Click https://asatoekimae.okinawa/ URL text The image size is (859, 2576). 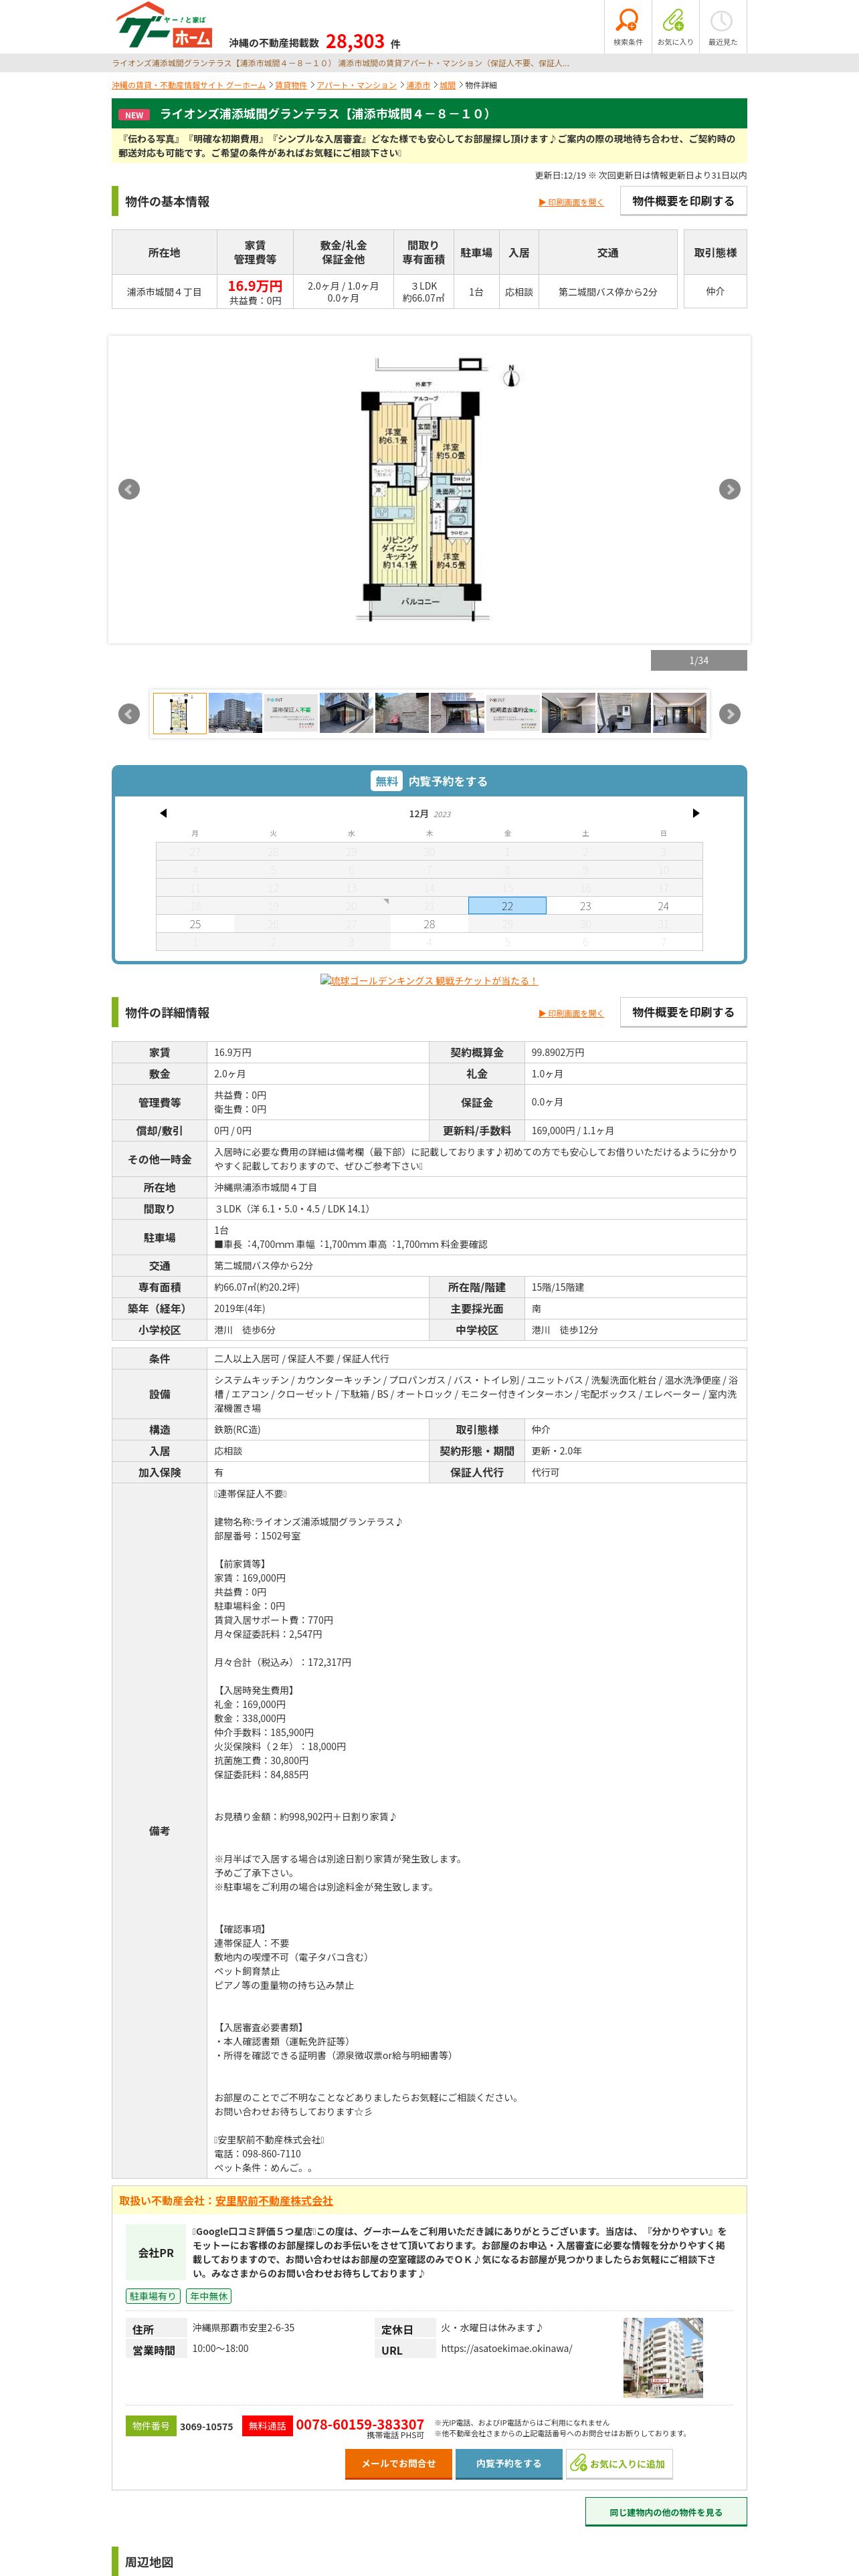pos(506,2348)
